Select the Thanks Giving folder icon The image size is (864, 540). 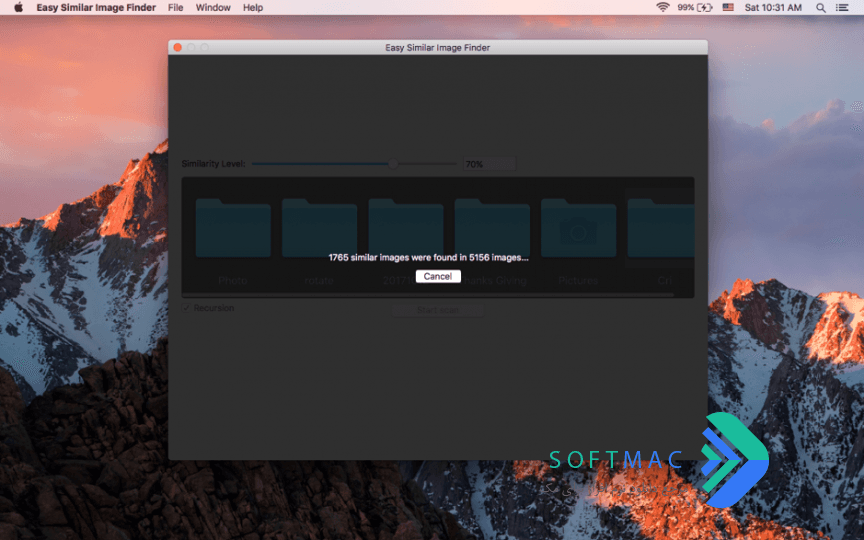tap(492, 228)
